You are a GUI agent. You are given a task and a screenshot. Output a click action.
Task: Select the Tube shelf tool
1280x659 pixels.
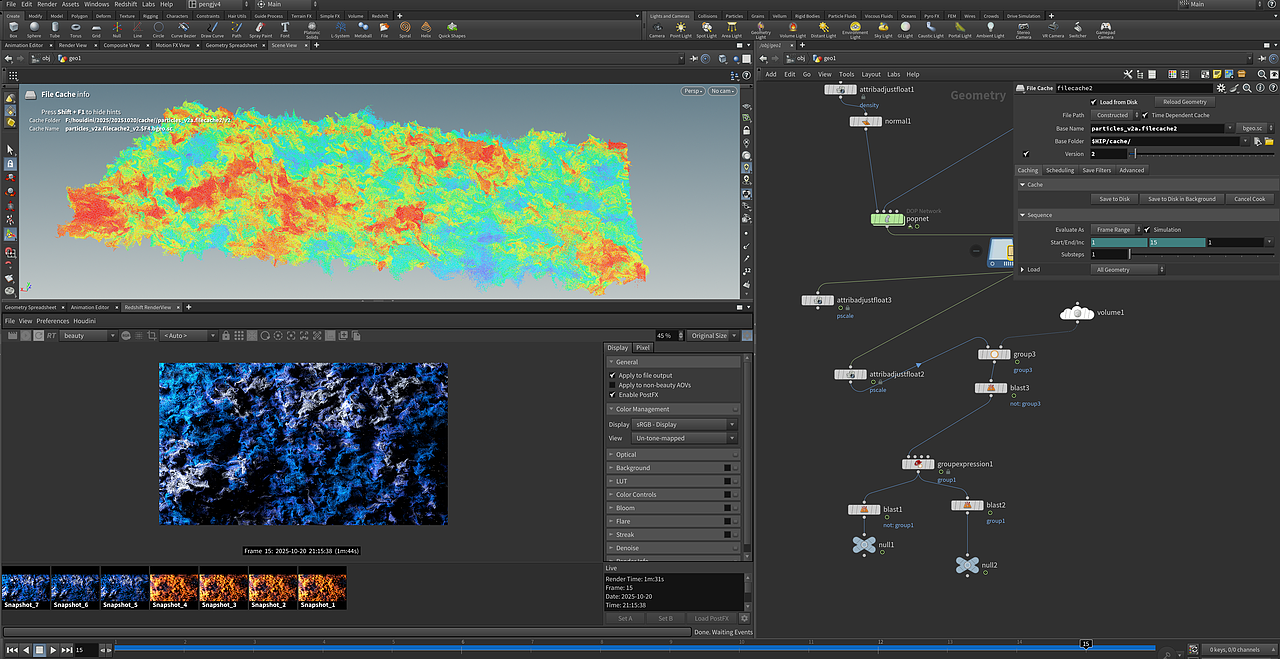point(55,30)
